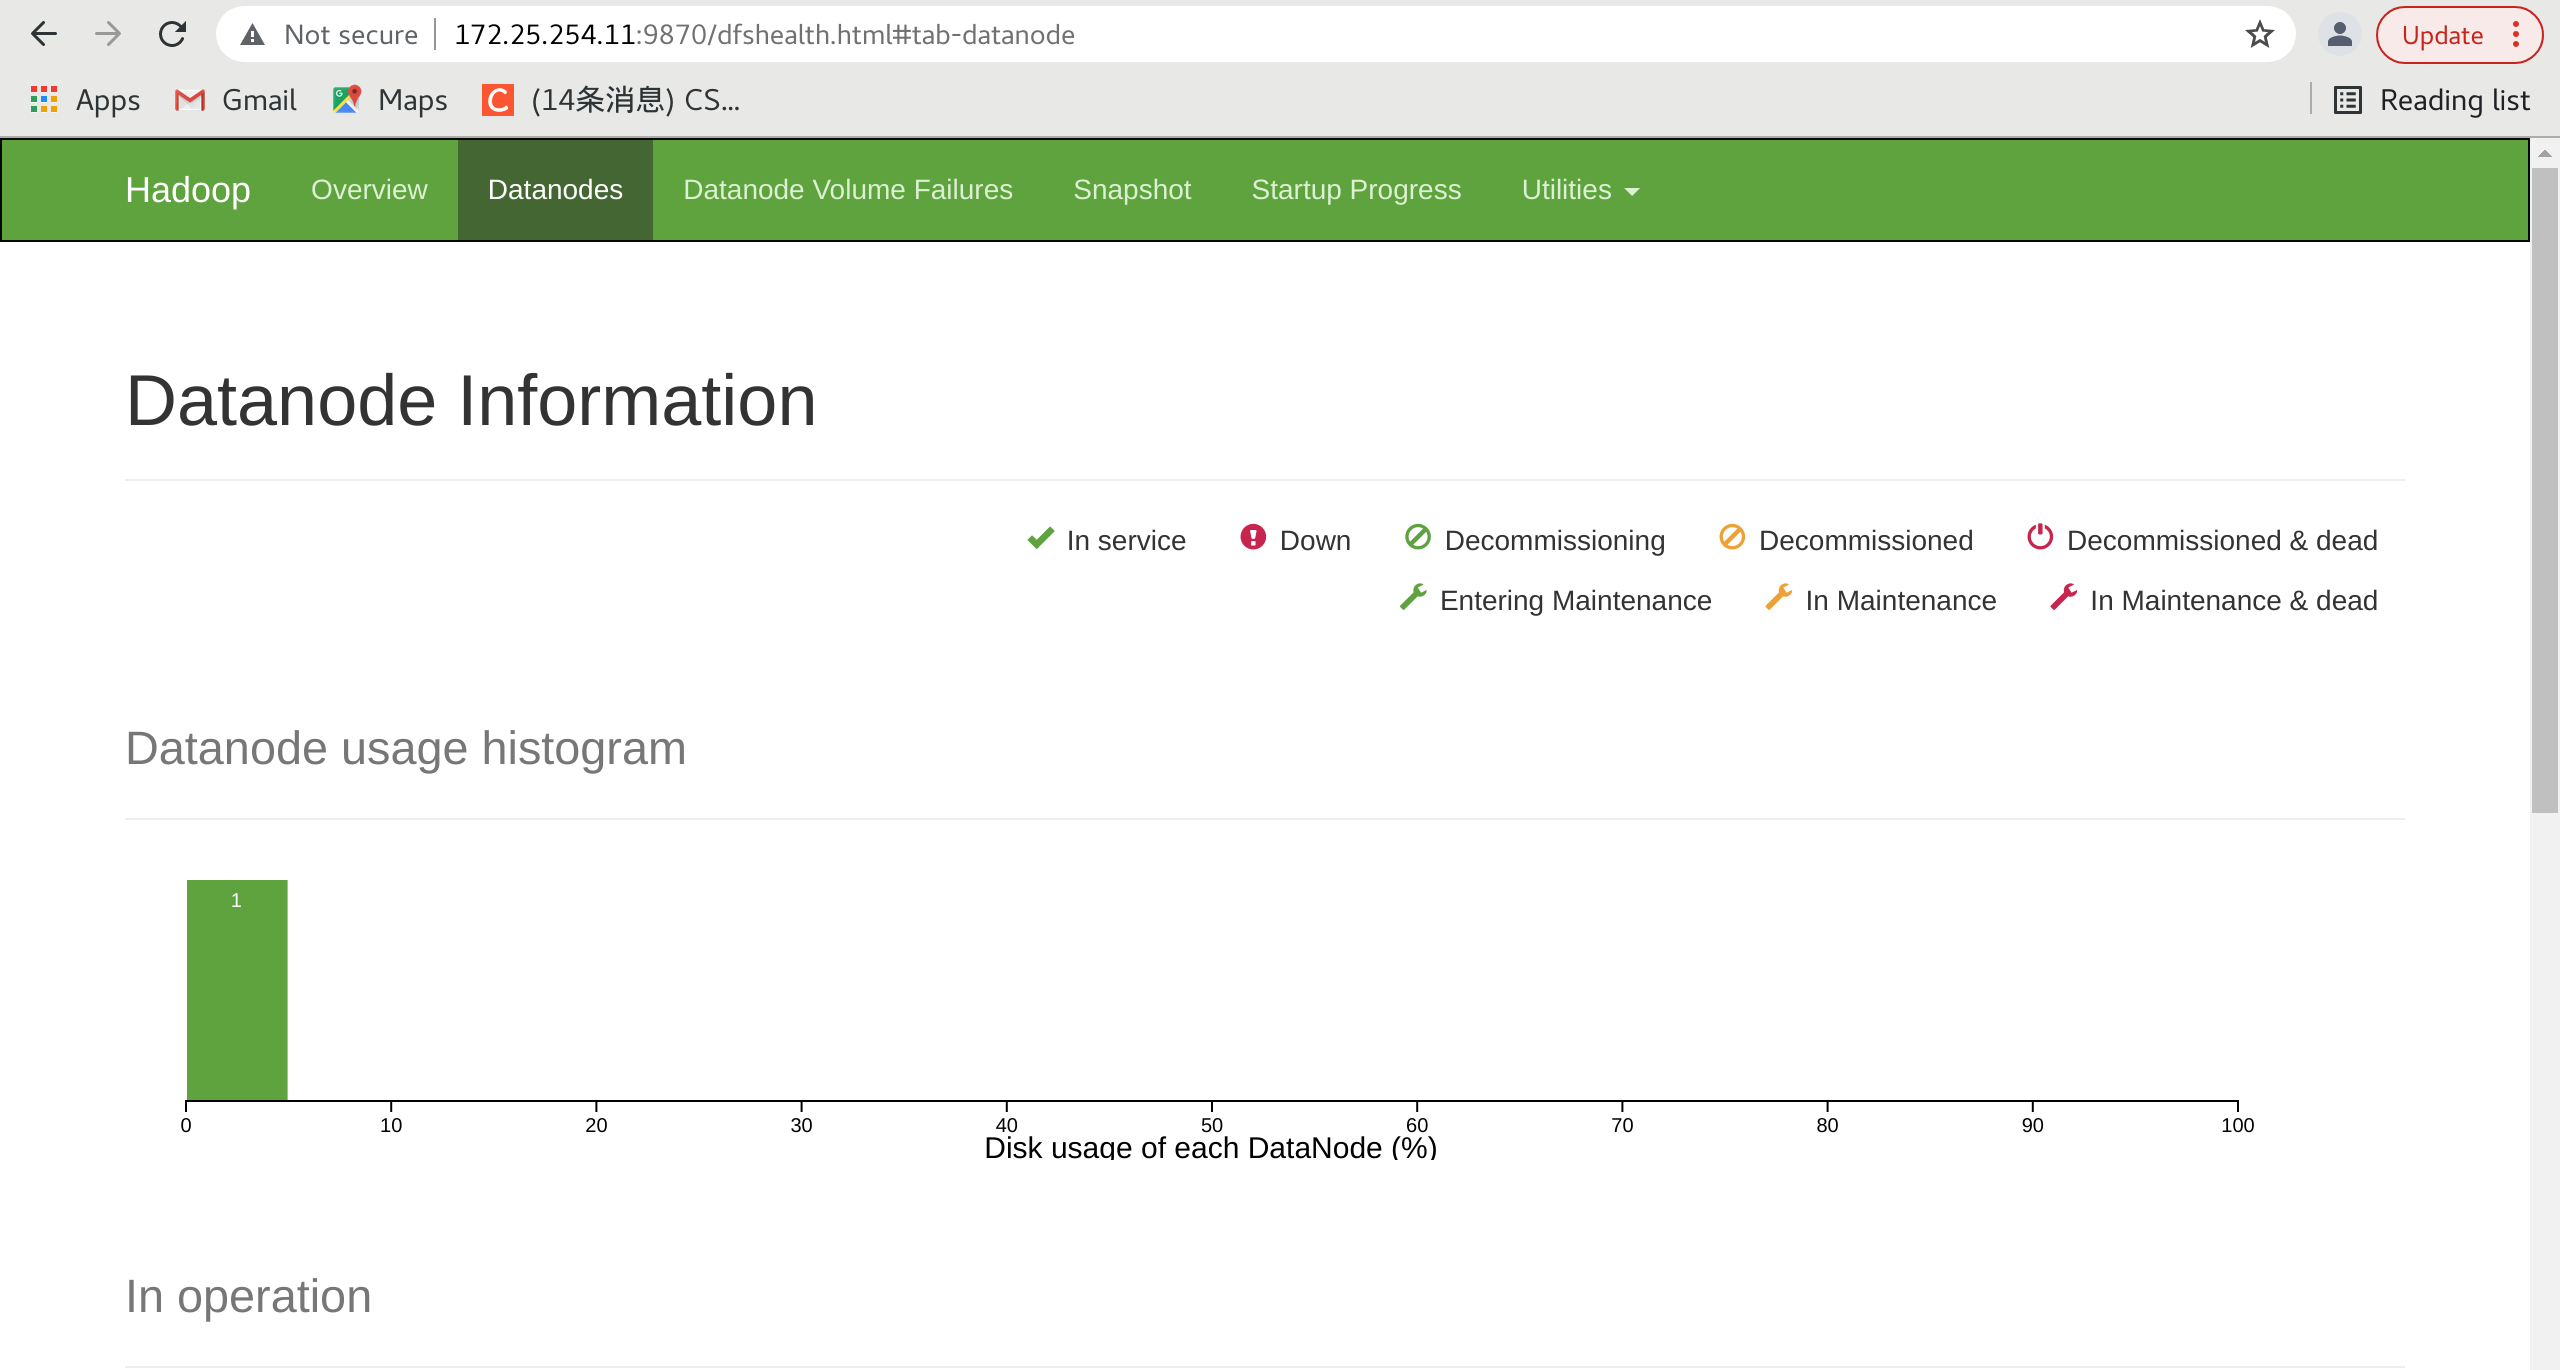Click the orange Decommissioned icon
2560x1370 pixels.
[x=1731, y=538]
